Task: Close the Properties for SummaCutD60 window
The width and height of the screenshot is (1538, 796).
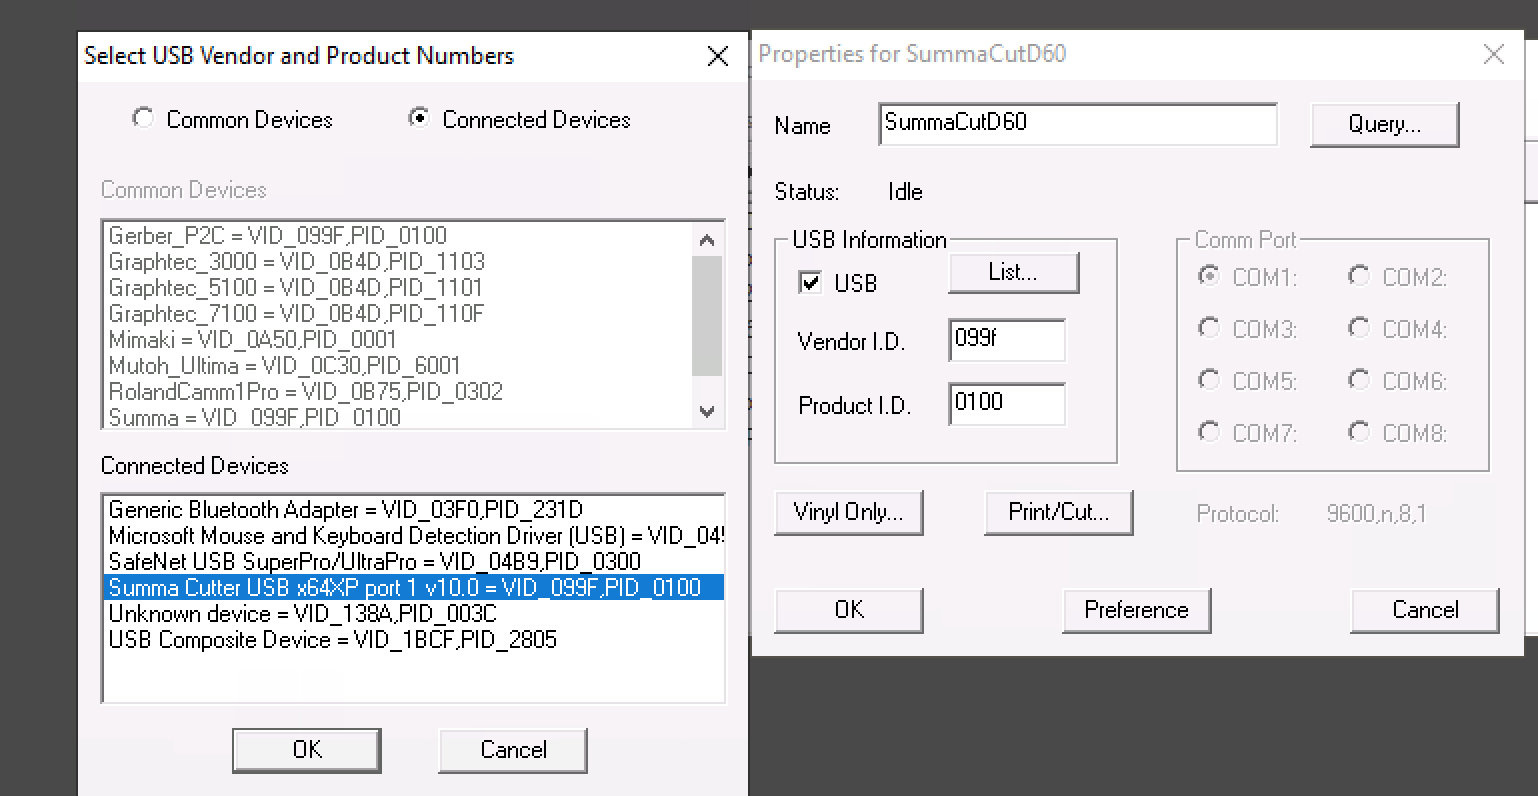Action: pos(1493,54)
